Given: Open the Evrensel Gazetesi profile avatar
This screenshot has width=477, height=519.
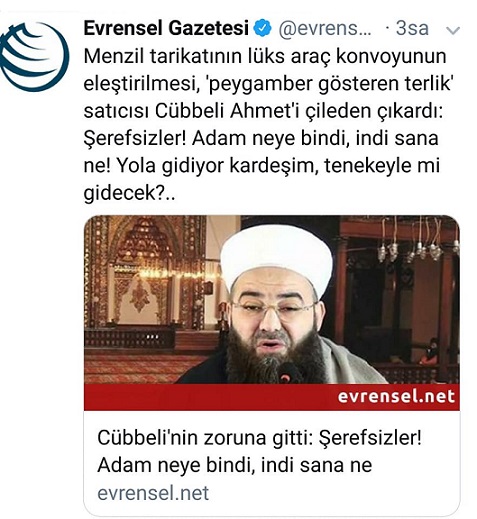Looking at the screenshot, I should tap(34, 56).
